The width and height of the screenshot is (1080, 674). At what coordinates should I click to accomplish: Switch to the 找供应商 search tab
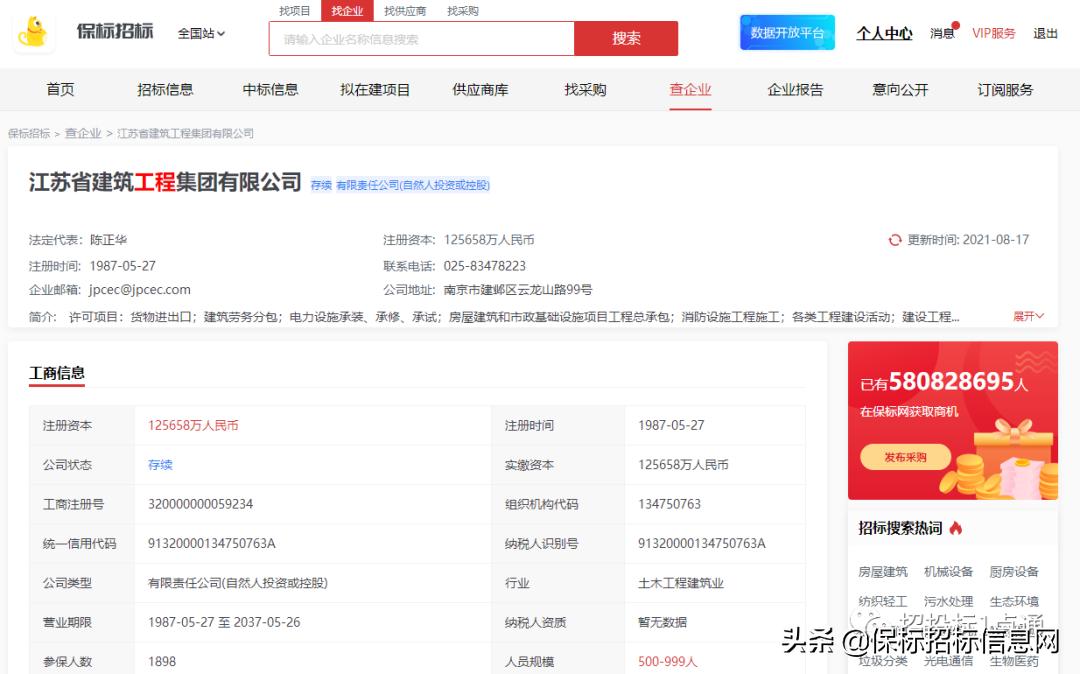tap(405, 11)
